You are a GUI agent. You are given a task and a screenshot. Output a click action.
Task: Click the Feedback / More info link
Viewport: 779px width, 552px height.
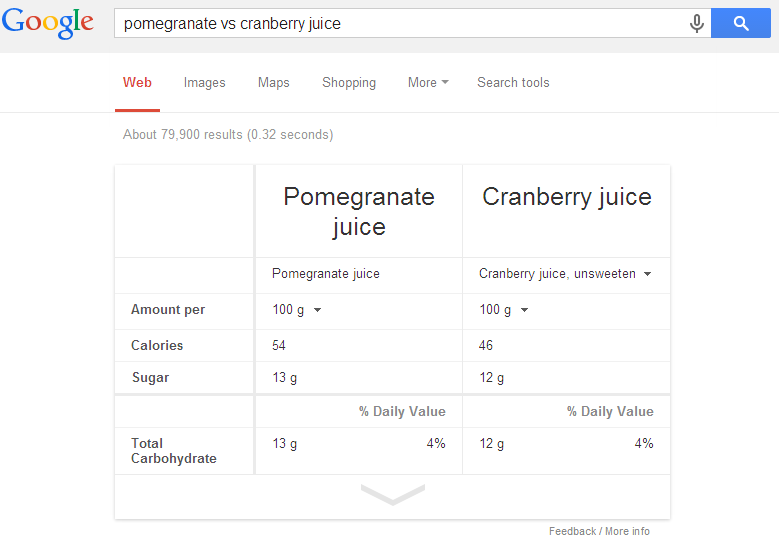[599, 531]
